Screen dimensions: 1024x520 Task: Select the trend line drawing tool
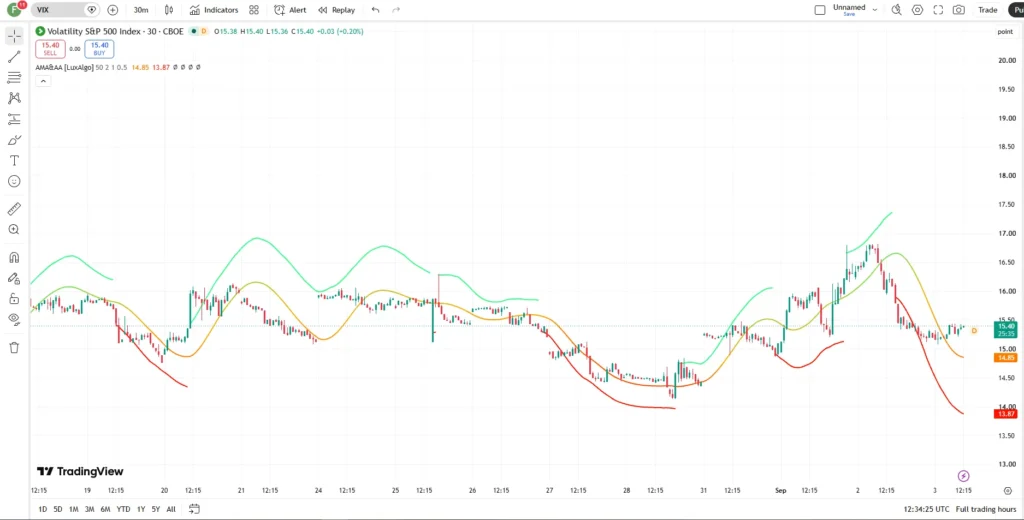[x=14, y=57]
